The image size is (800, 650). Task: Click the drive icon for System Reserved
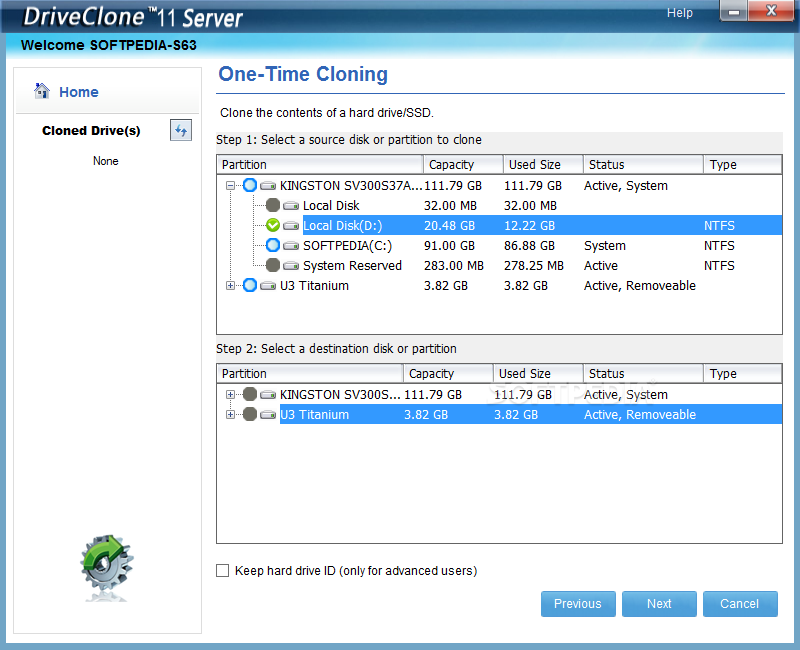[x=291, y=265]
